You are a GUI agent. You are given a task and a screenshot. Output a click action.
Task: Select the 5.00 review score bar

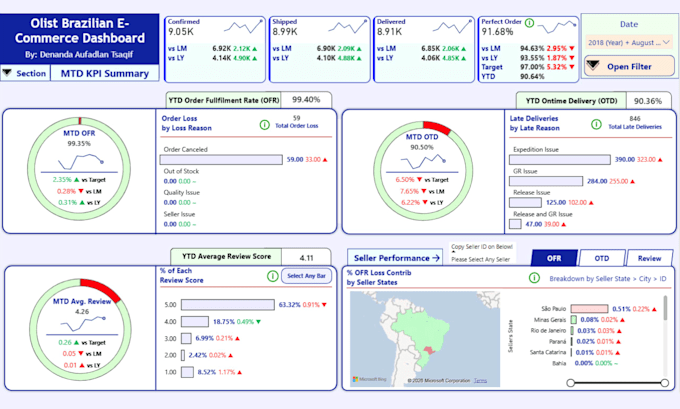(228, 304)
